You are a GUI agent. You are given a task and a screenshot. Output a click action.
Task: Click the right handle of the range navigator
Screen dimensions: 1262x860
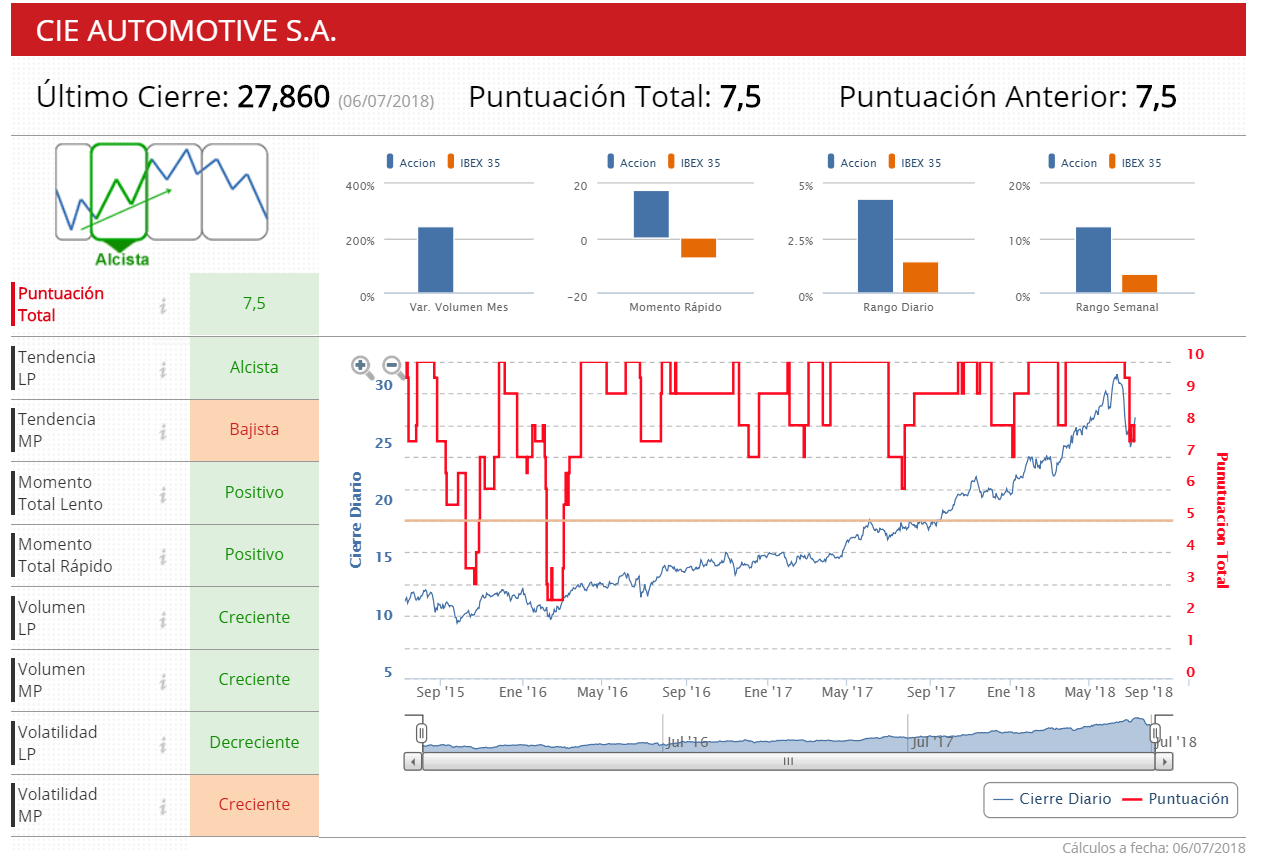[x=1156, y=733]
